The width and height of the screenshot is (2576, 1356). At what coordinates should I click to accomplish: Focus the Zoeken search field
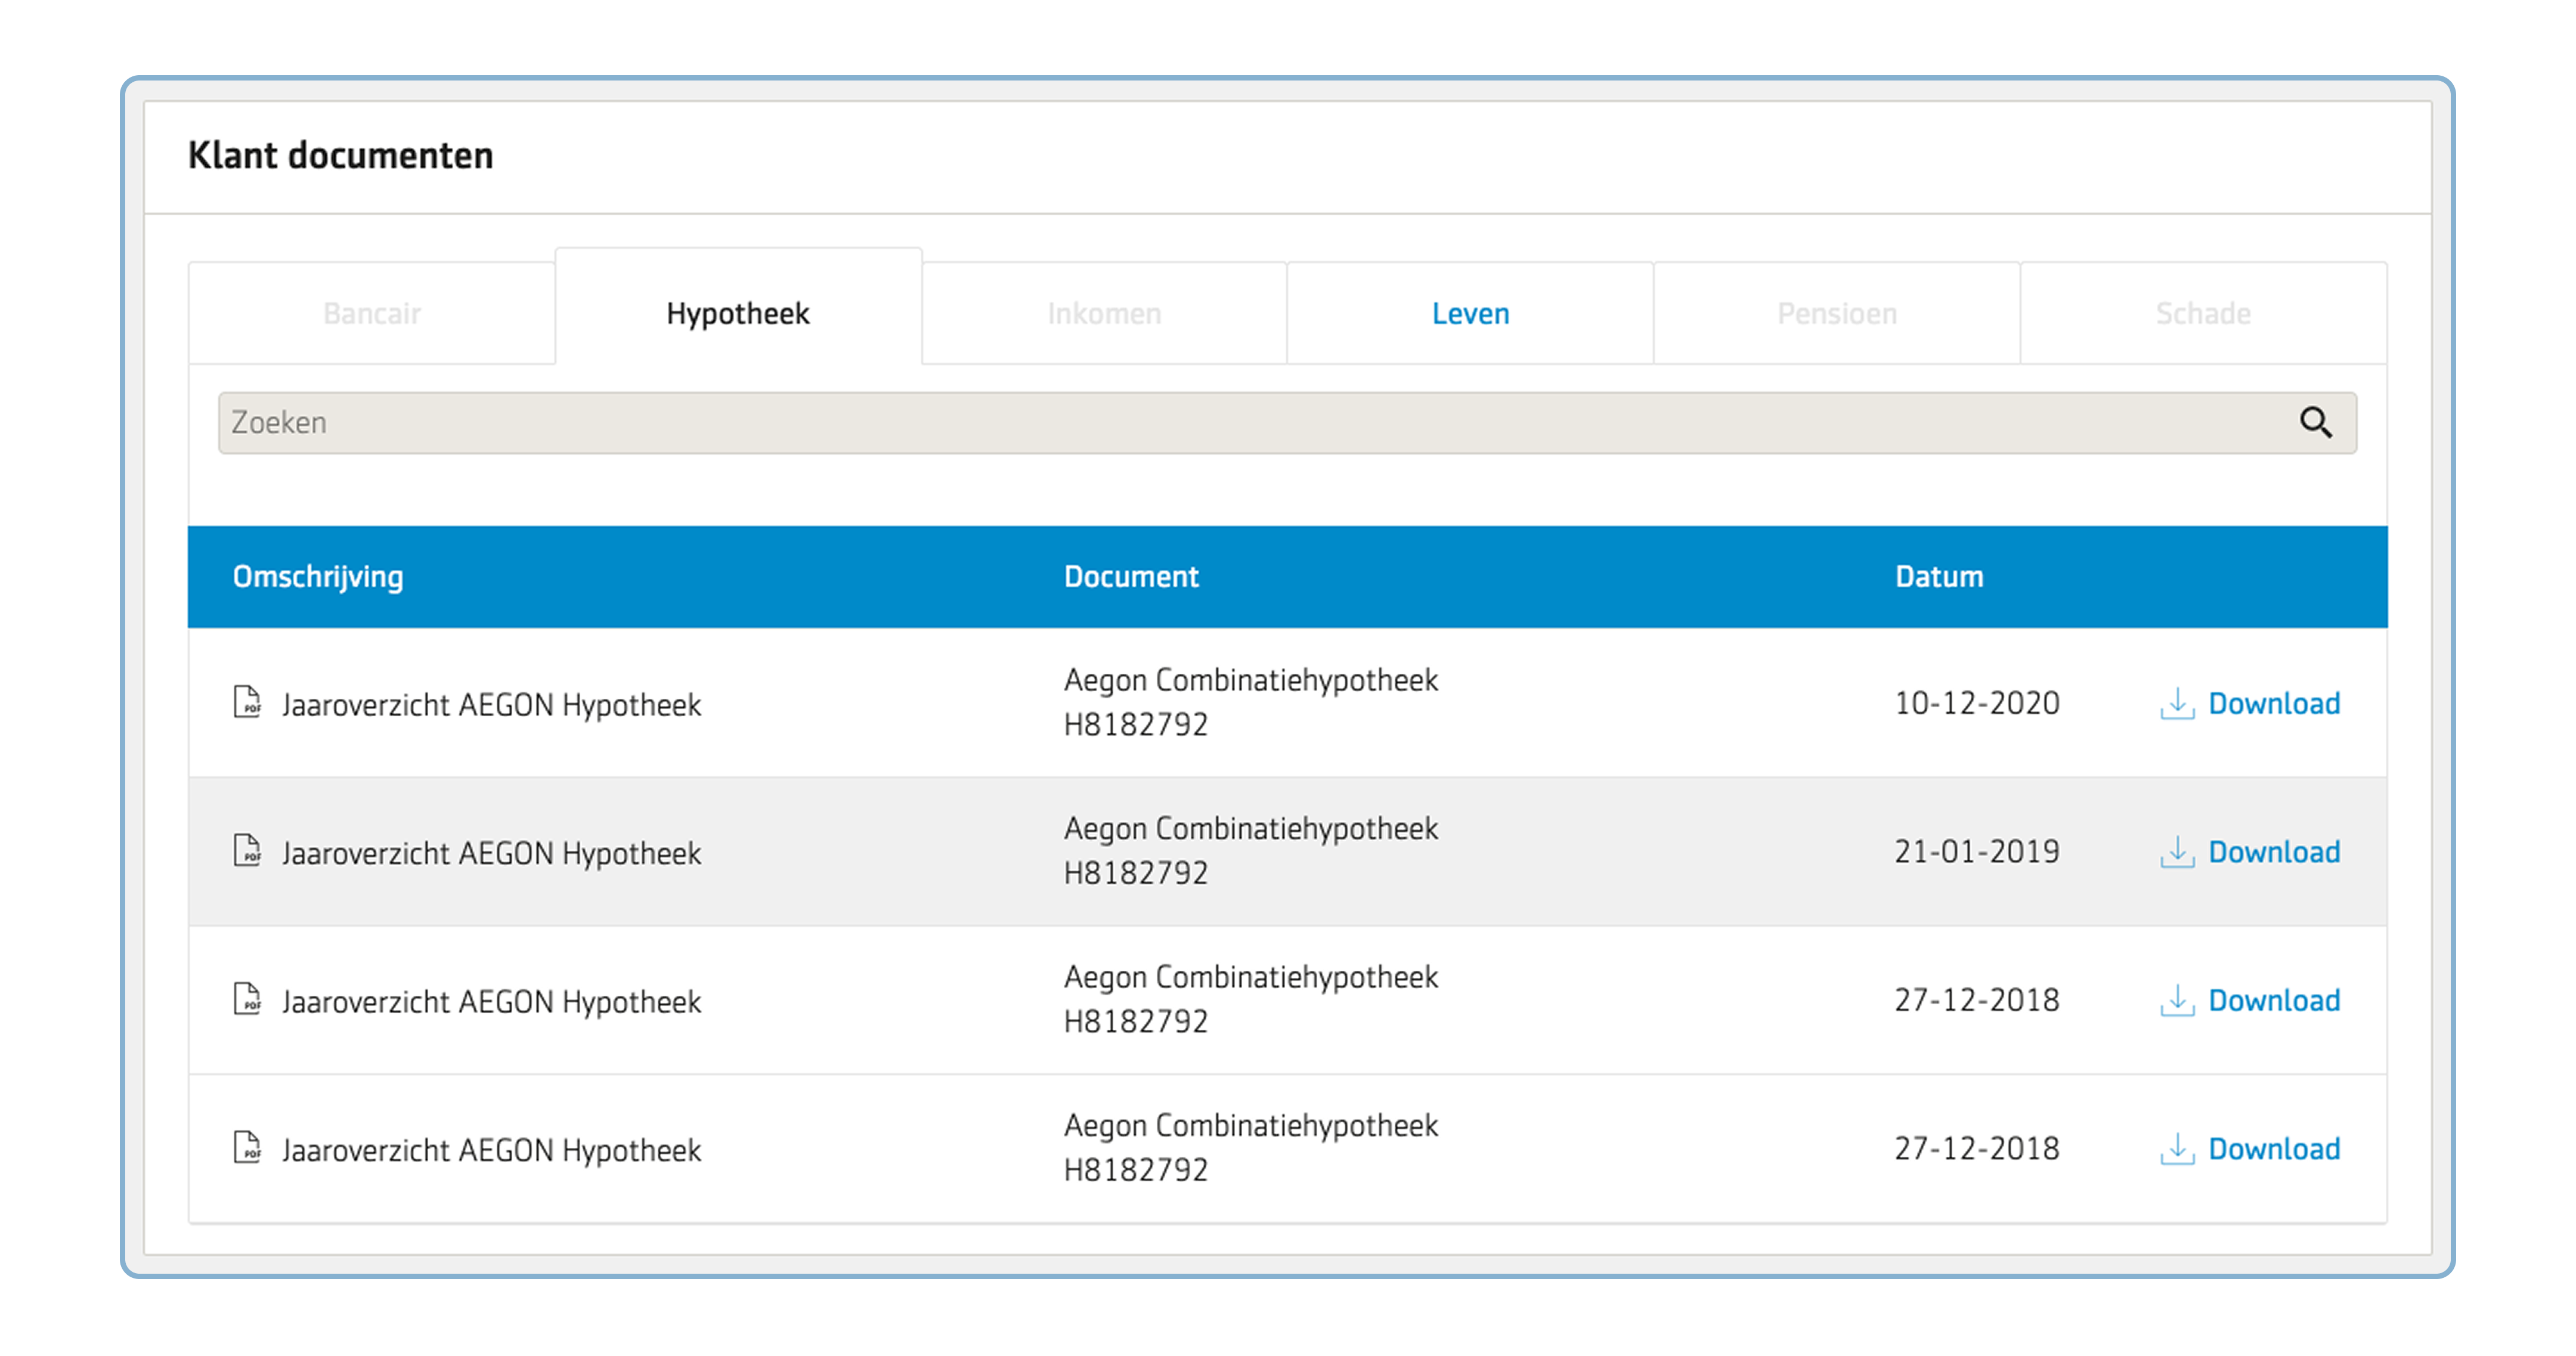click(x=1200, y=423)
